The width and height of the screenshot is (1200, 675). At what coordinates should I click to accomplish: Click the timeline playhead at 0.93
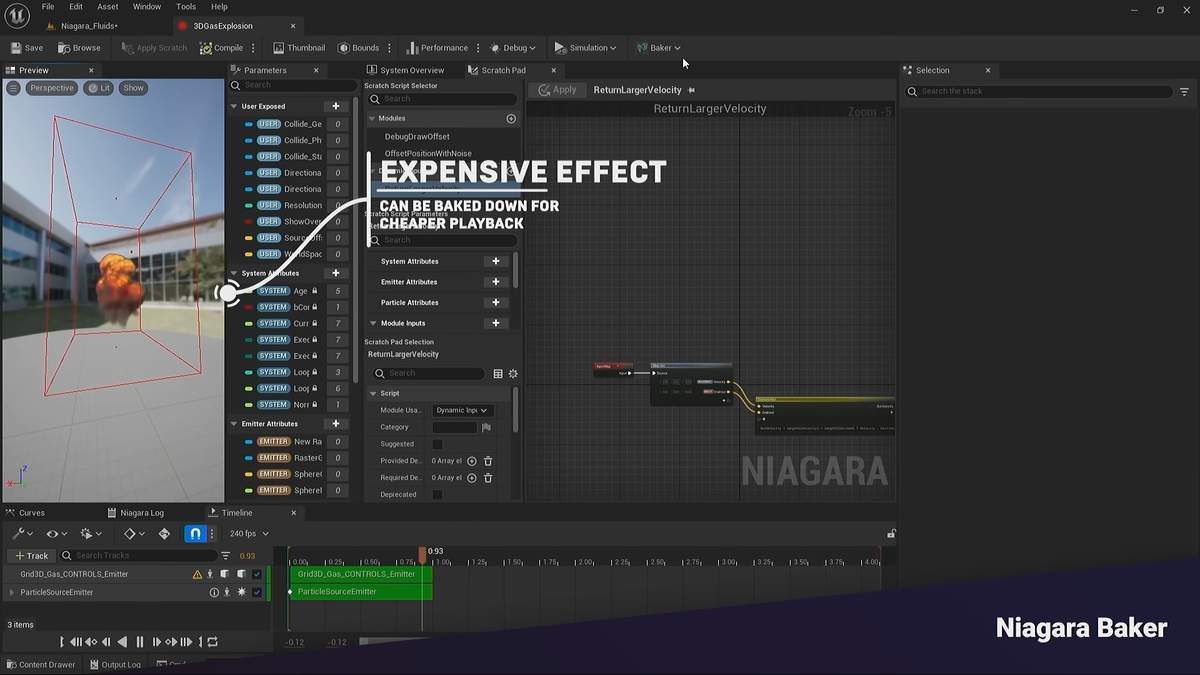[423, 554]
